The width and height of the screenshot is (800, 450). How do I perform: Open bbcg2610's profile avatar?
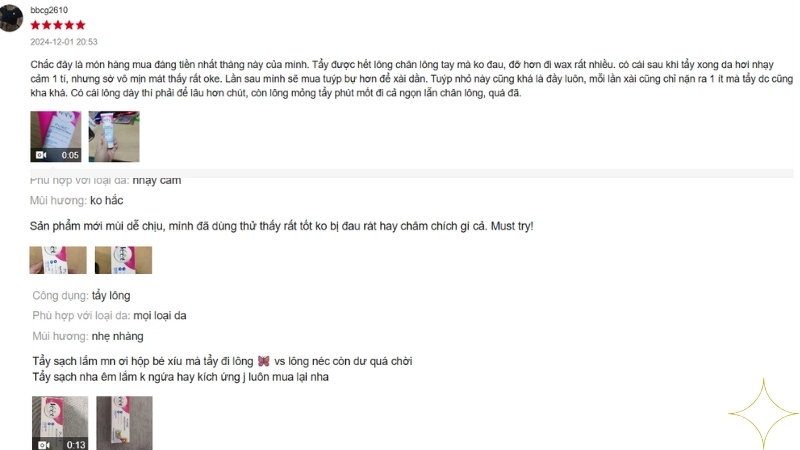(x=11, y=18)
